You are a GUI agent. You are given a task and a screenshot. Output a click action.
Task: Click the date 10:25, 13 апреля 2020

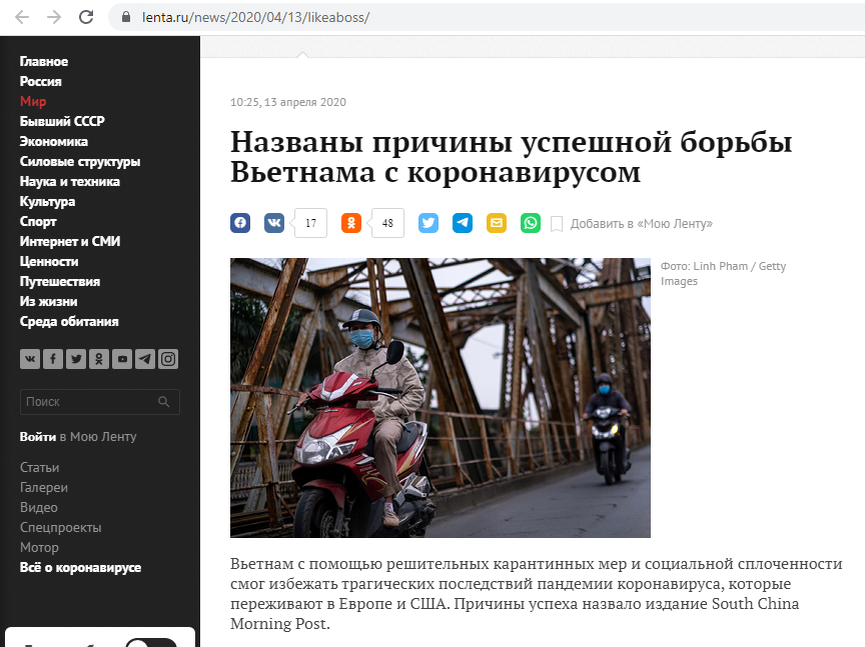288,102
